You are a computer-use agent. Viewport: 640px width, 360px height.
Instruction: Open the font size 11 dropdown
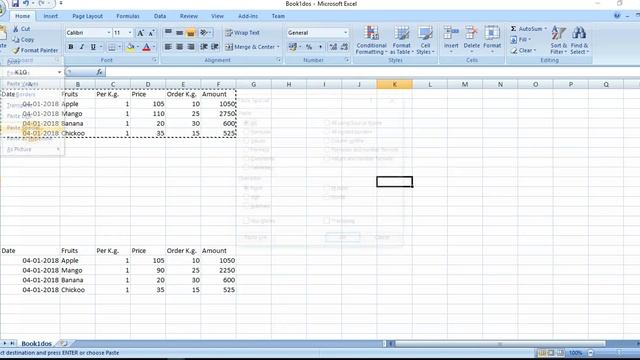click(x=130, y=33)
